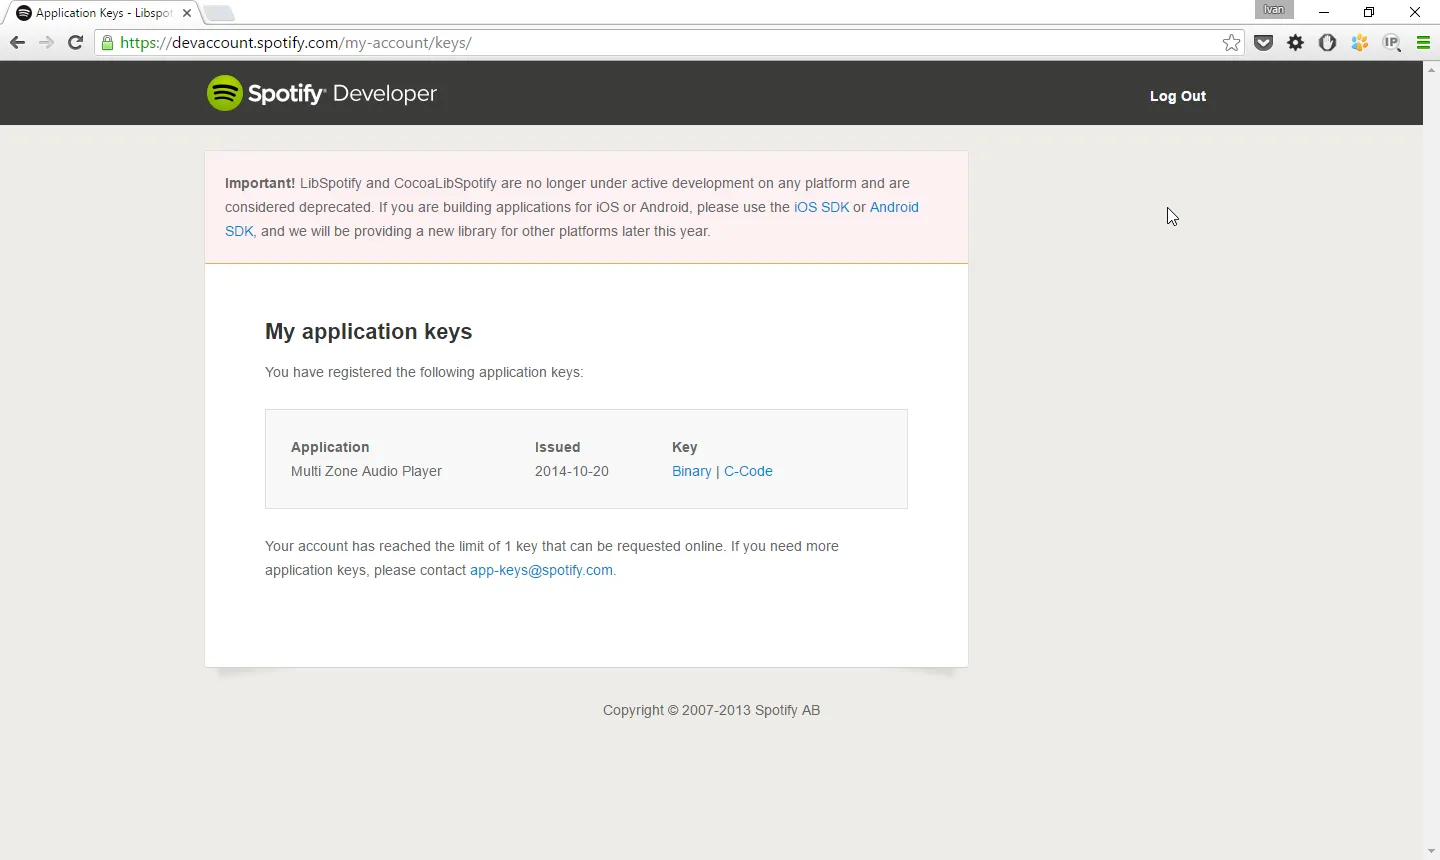
Task: Click the Spotify Developer logo
Action: 322,93
